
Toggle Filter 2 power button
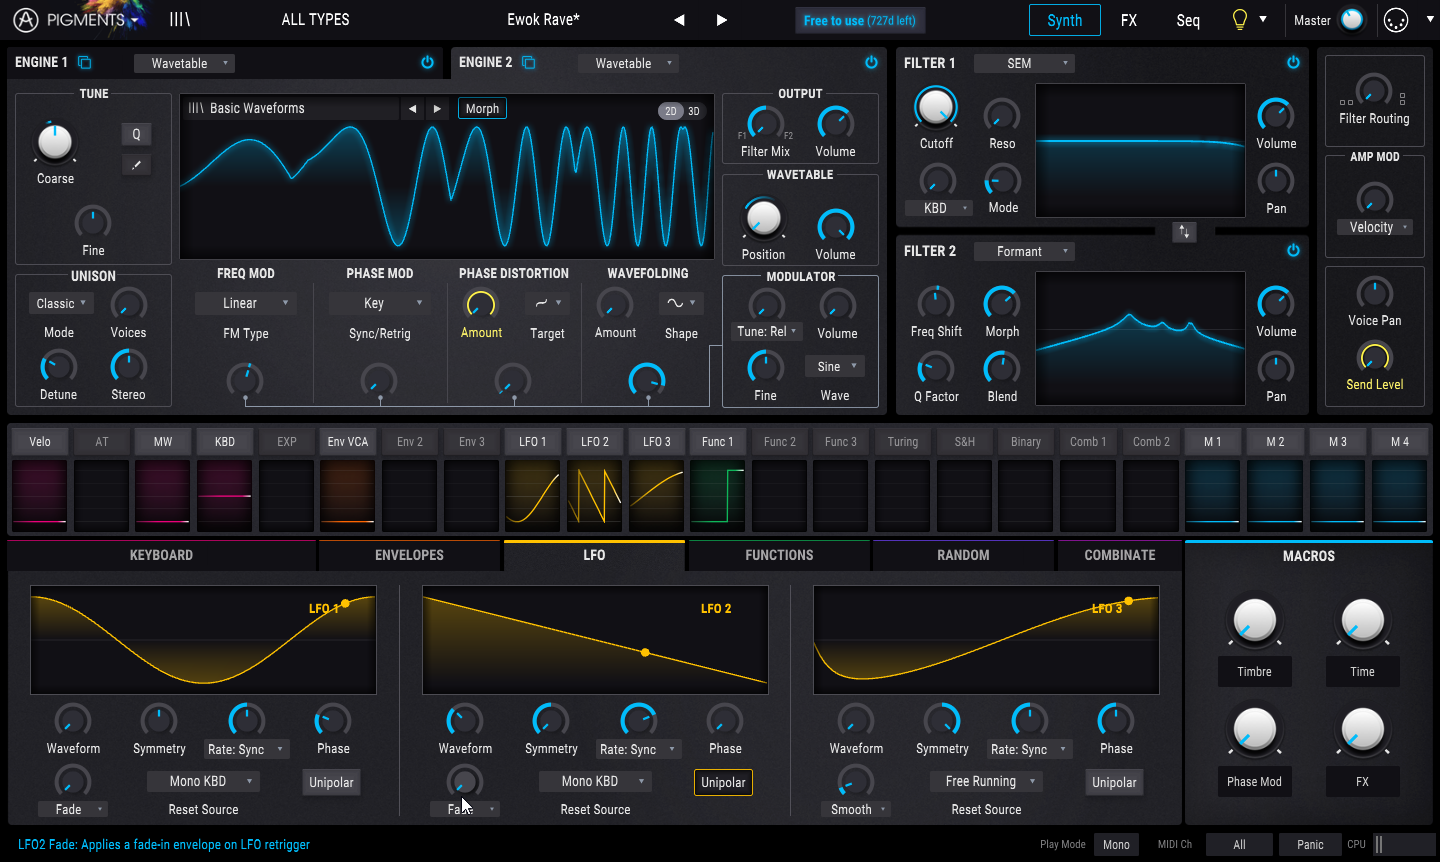[1293, 250]
